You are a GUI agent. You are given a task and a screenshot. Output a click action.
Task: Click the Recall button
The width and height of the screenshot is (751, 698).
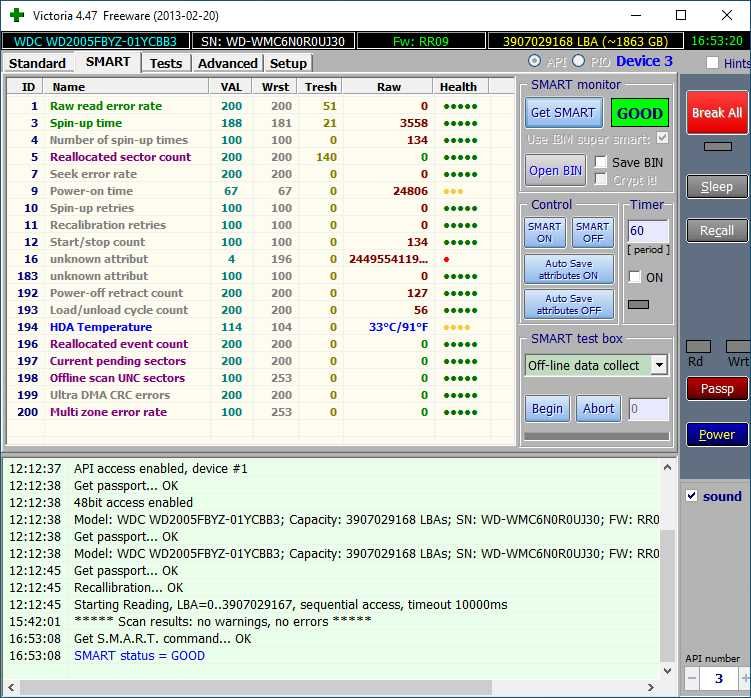[x=717, y=230]
